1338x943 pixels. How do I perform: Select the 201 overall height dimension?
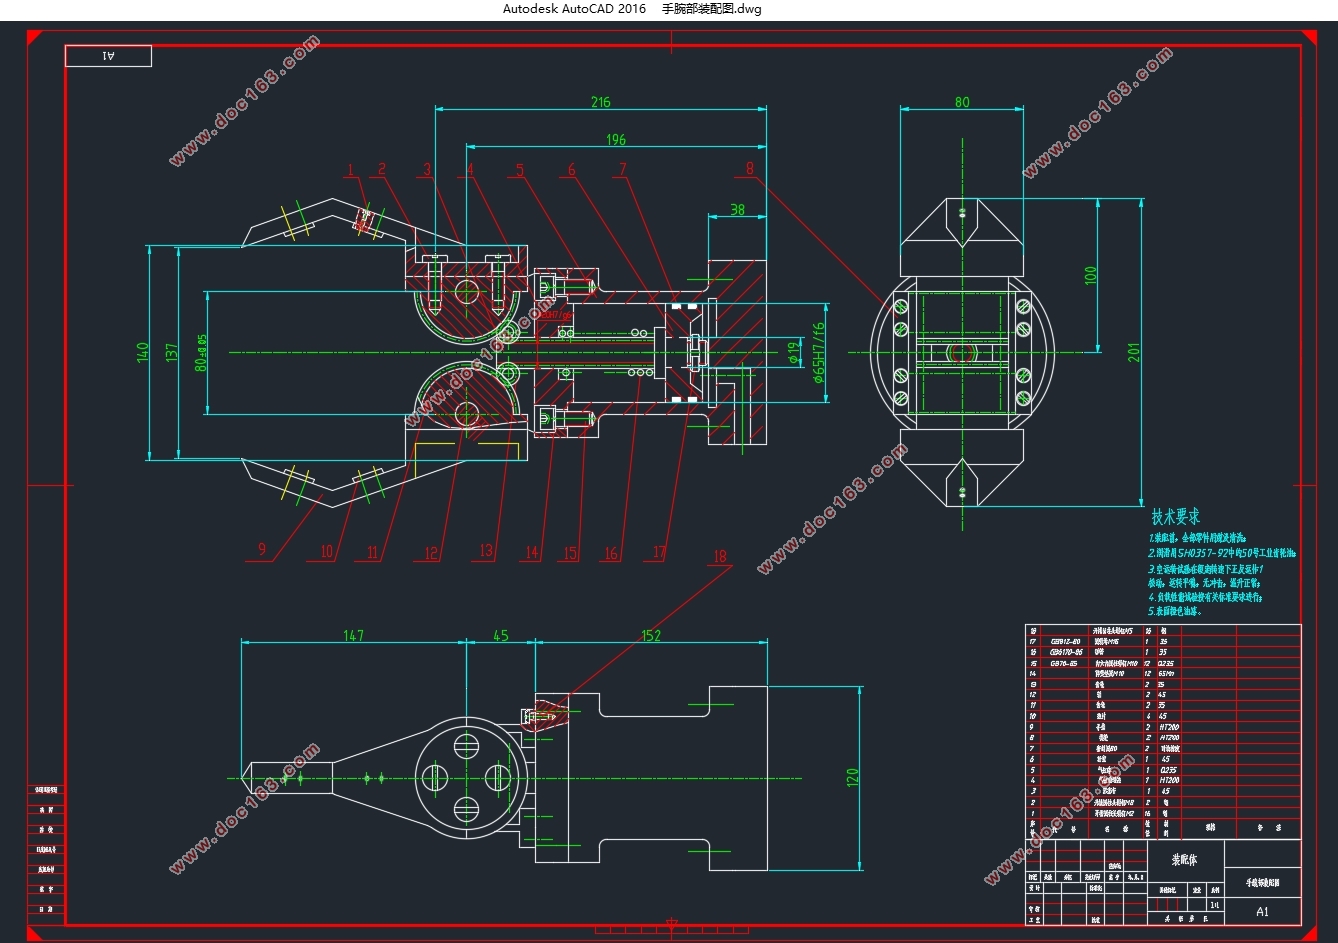pyautogui.click(x=1134, y=352)
